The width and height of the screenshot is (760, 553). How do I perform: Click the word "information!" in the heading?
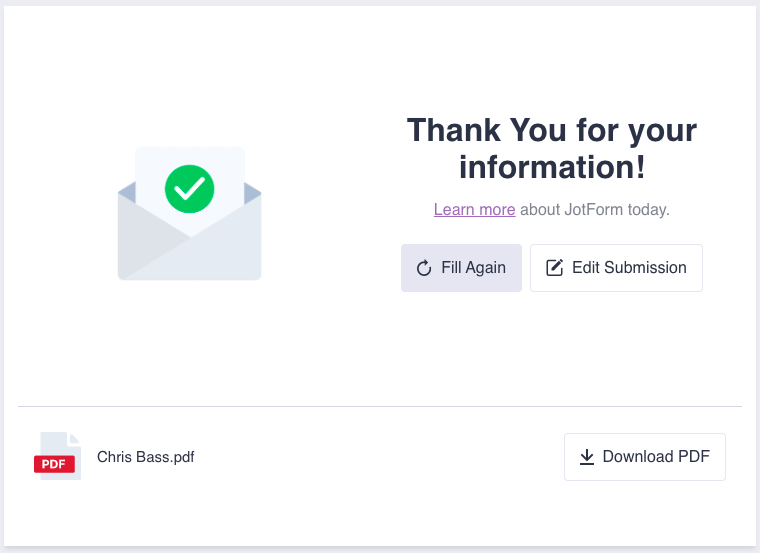pyautogui.click(x=552, y=167)
